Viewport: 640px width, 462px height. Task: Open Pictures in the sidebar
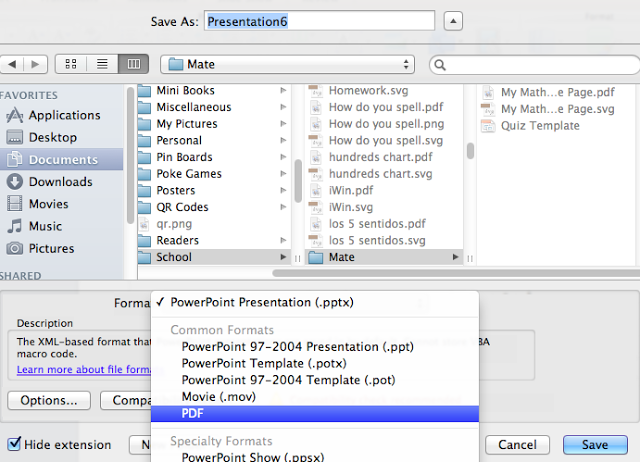pos(61,248)
